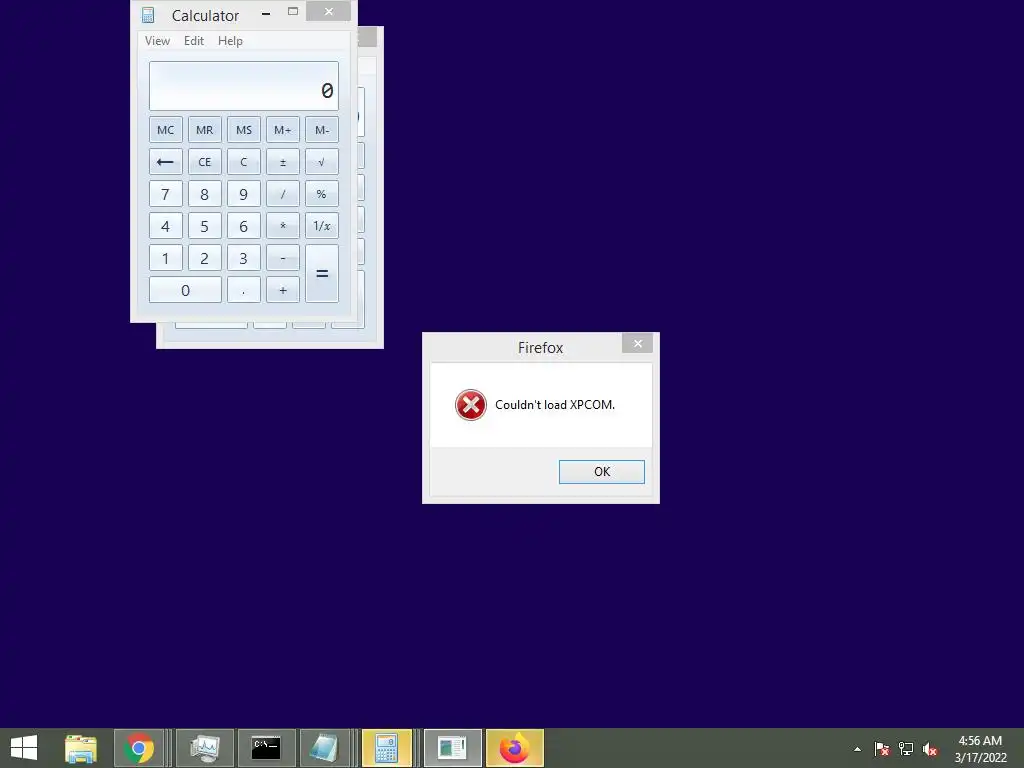This screenshot has height=768, width=1024.
Task: Click the Calculator display field showing 0
Action: pos(244,86)
